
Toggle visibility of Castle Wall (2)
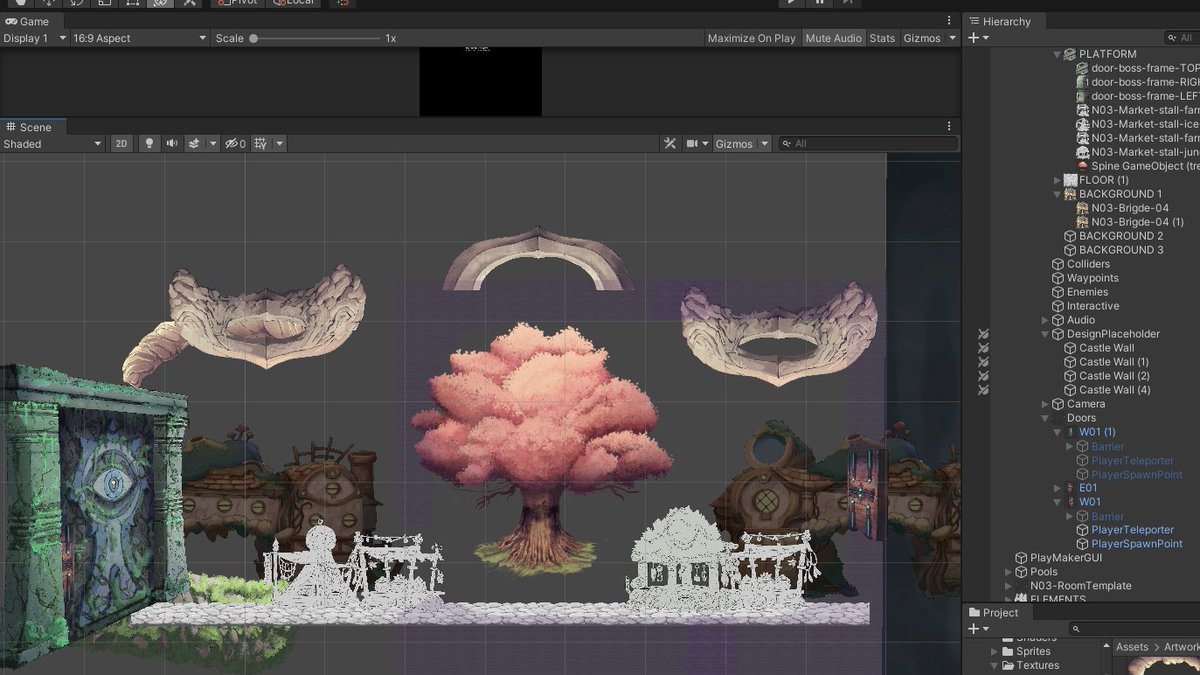983,376
